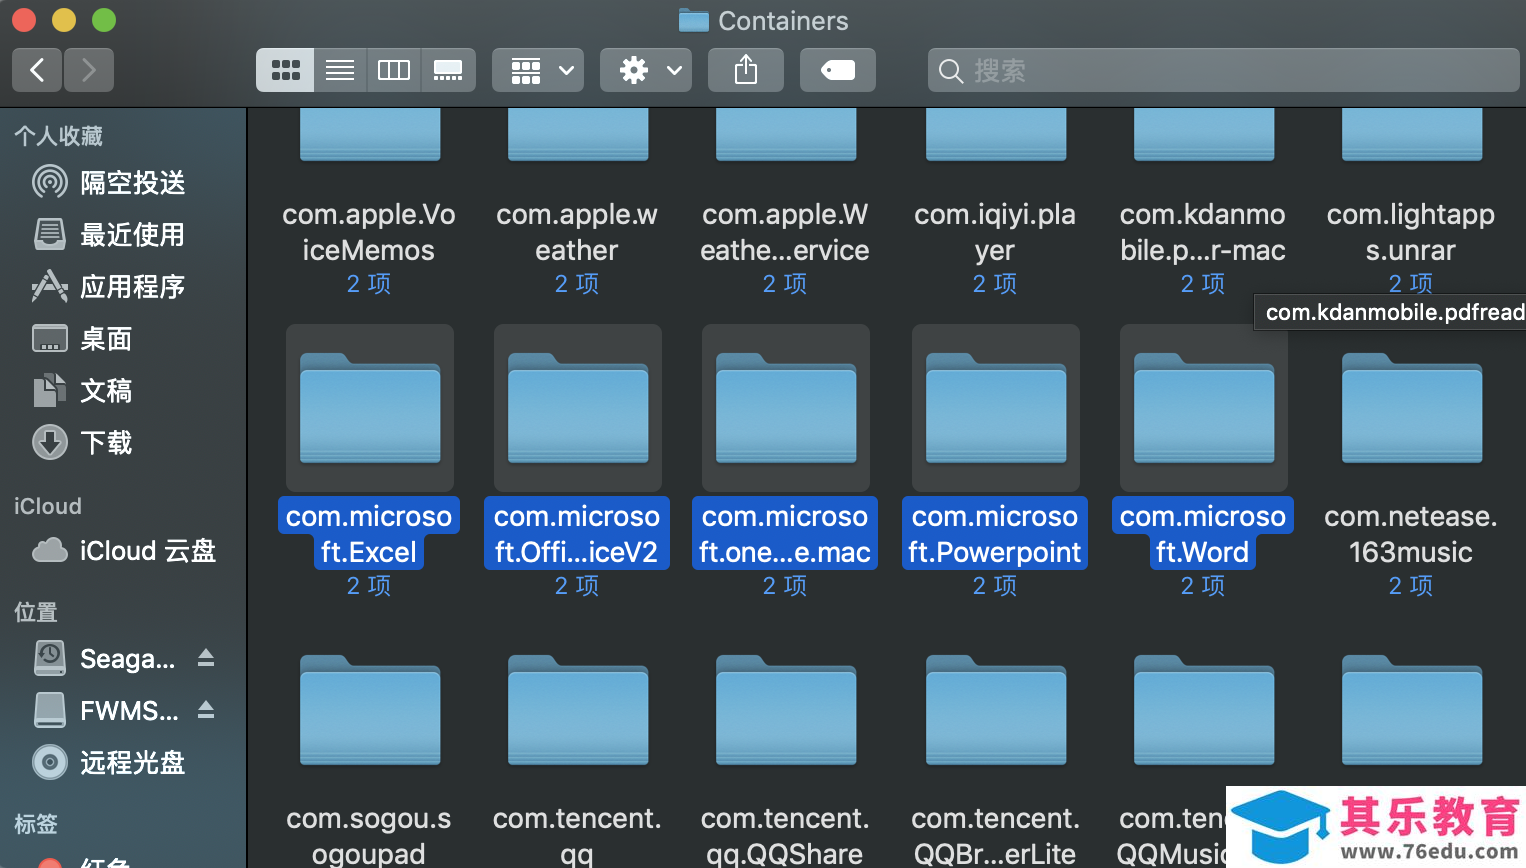This screenshot has width=1526, height=868.
Task: Click the com.sogou.sogoupad name label
Action: 369,836
